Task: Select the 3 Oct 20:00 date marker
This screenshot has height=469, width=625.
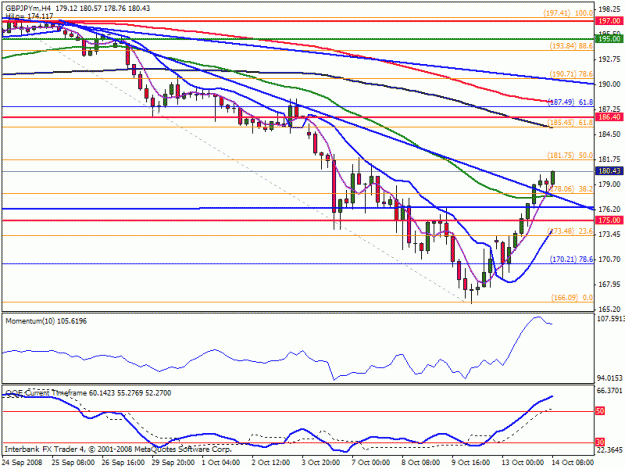Action: (321, 462)
